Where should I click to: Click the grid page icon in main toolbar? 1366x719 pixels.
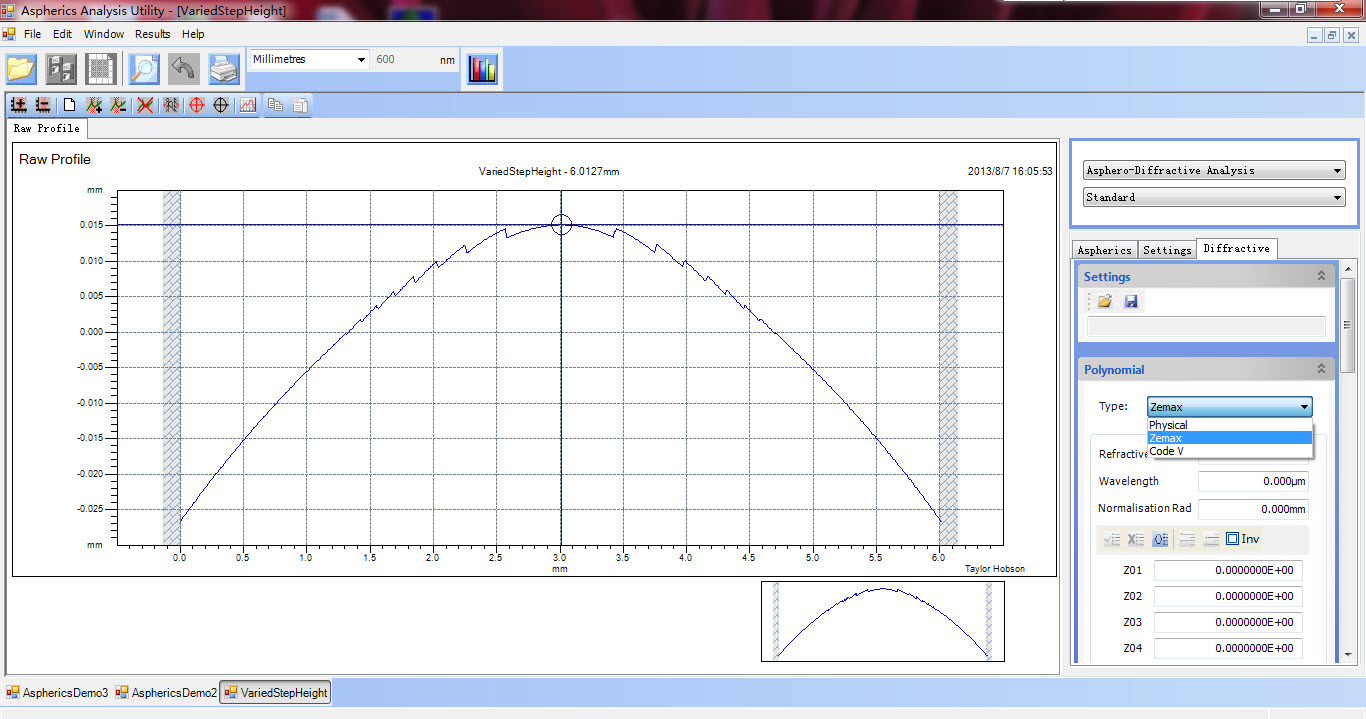pos(102,69)
